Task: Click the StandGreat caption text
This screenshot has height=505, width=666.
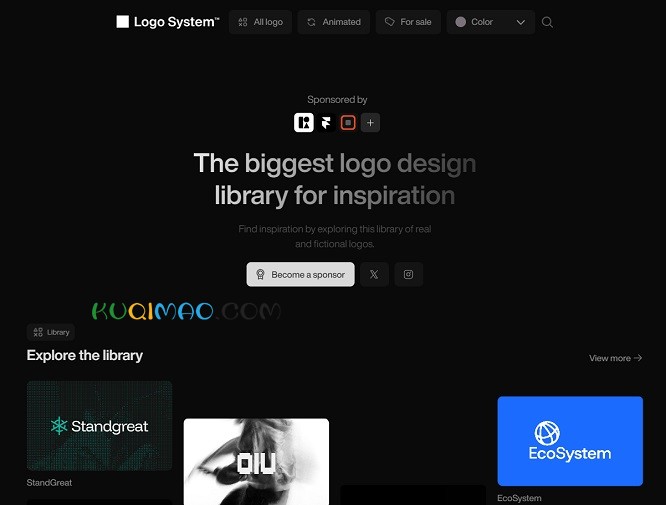Action: pos(49,482)
